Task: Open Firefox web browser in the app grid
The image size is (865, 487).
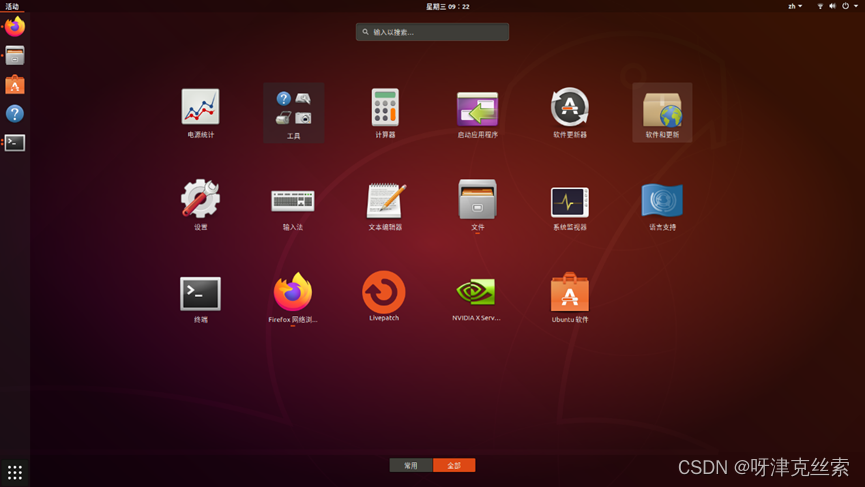Action: click(x=292, y=298)
